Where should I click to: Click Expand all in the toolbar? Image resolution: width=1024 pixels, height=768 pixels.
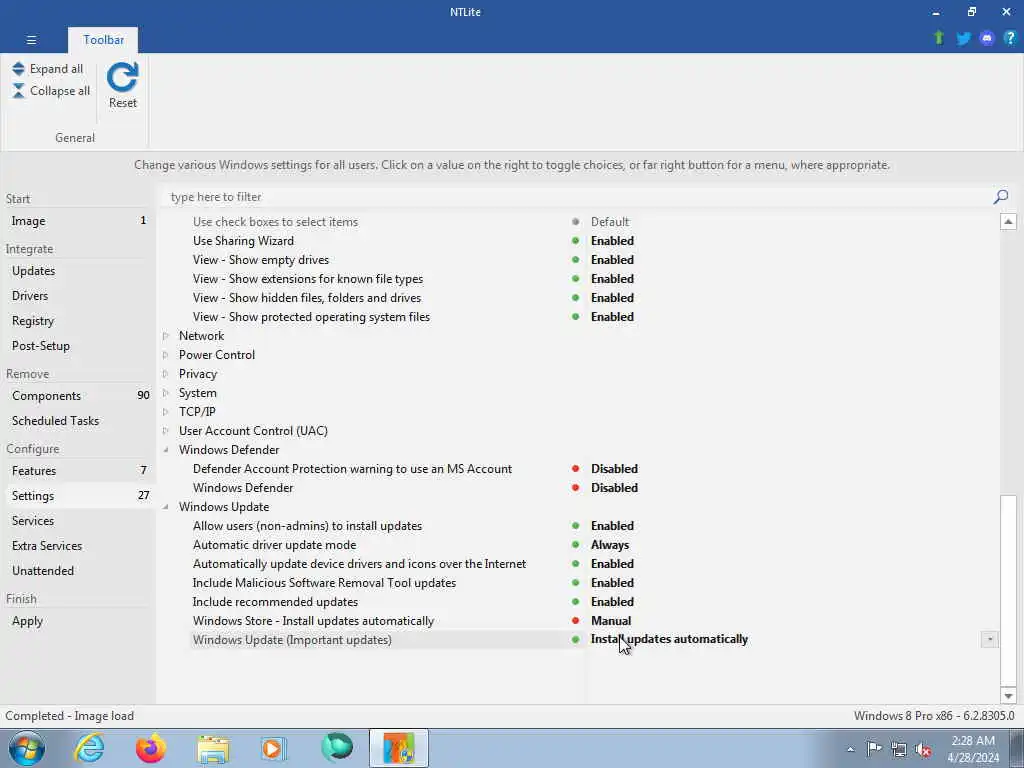point(48,69)
